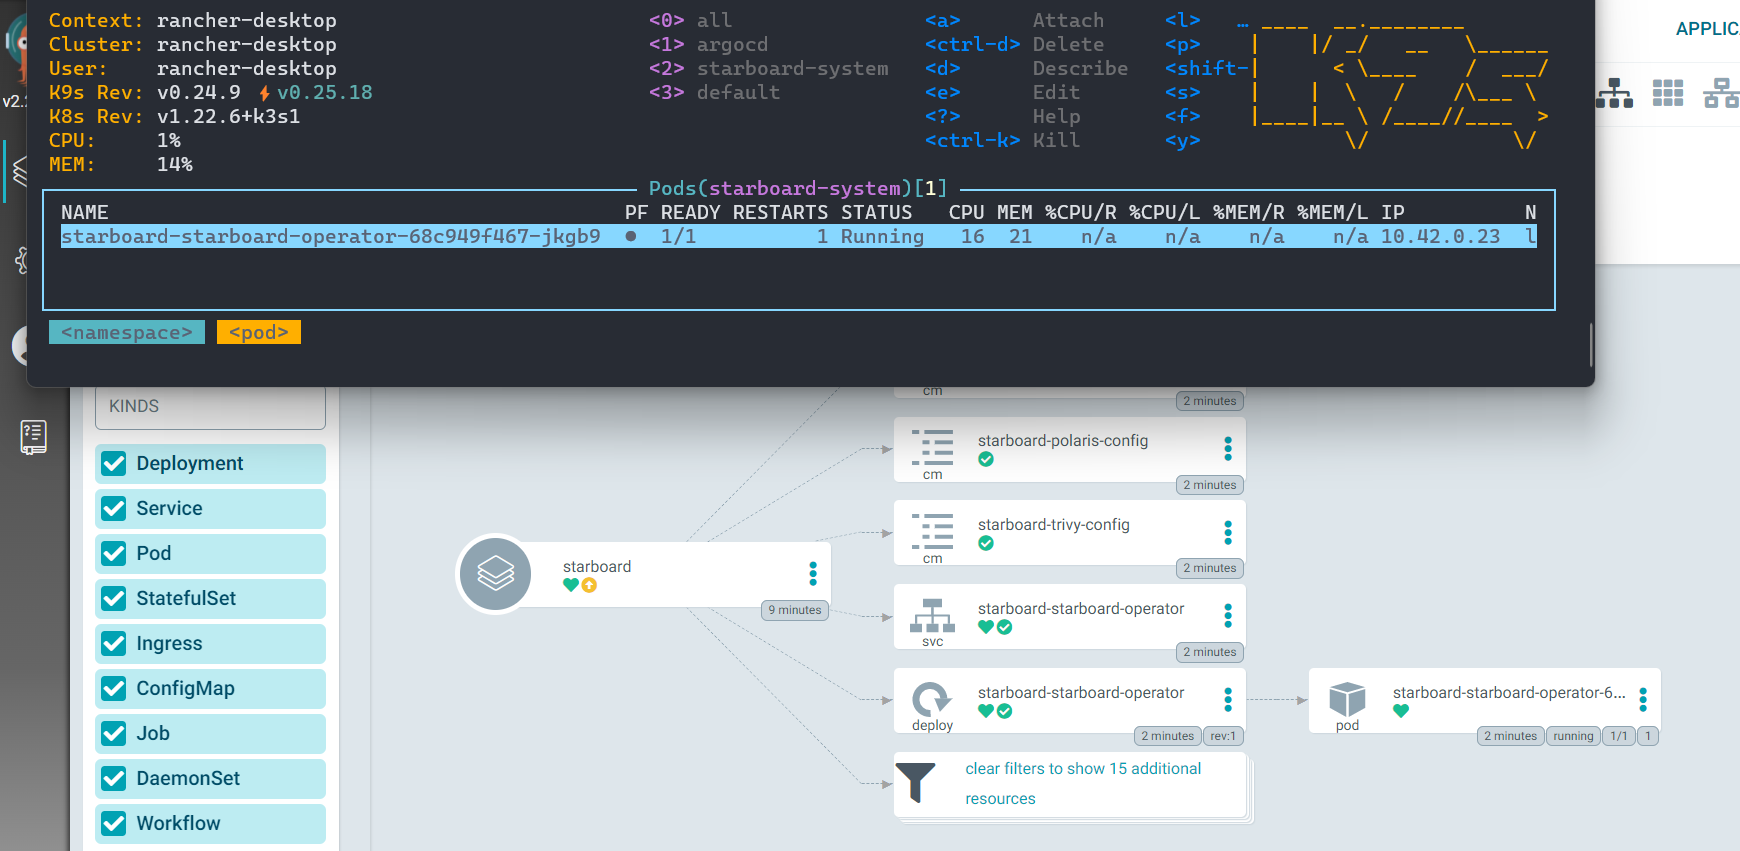Click the funnel filter icon
Image resolution: width=1740 pixels, height=851 pixels.
[915, 783]
